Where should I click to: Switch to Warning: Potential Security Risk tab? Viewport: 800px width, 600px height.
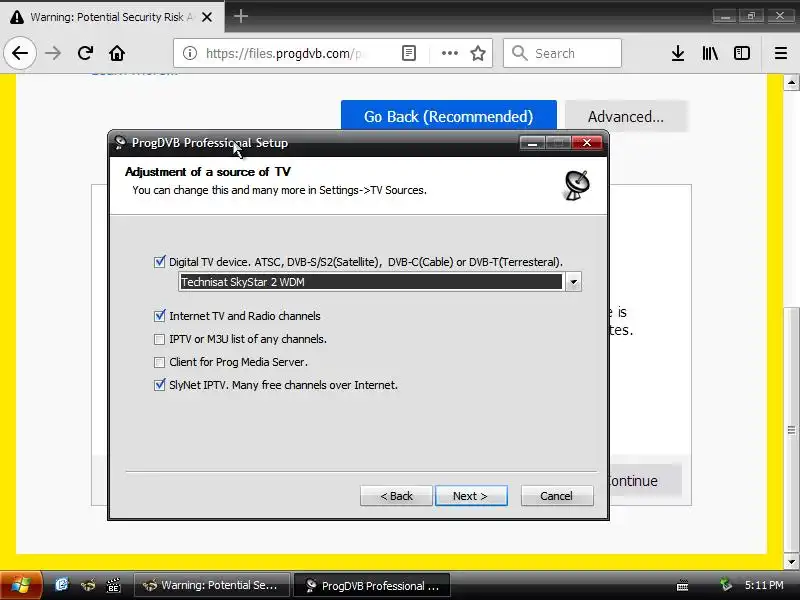point(111,17)
